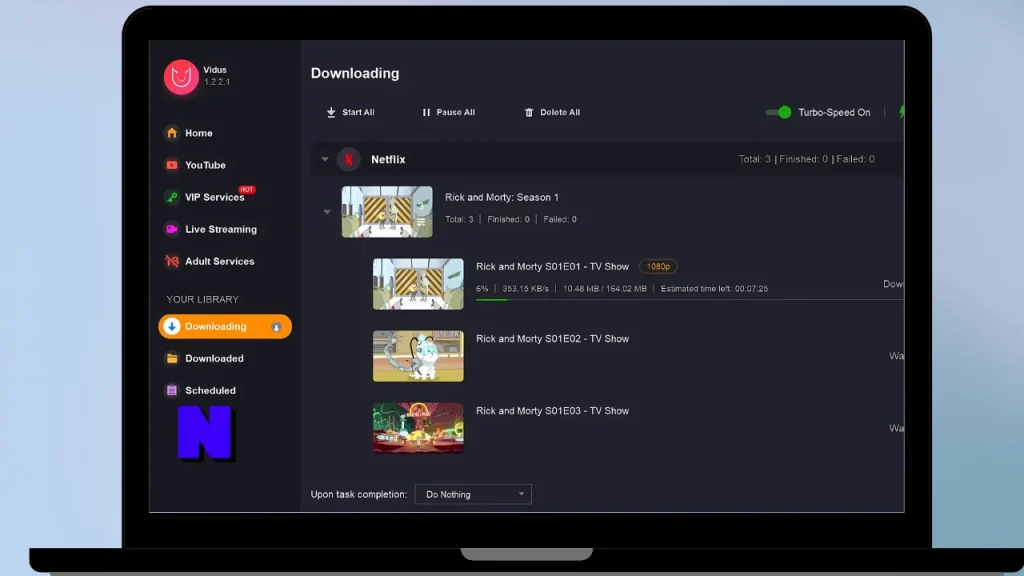Click the title Rick and Morty: Season 1
The image size is (1024, 576).
502,197
